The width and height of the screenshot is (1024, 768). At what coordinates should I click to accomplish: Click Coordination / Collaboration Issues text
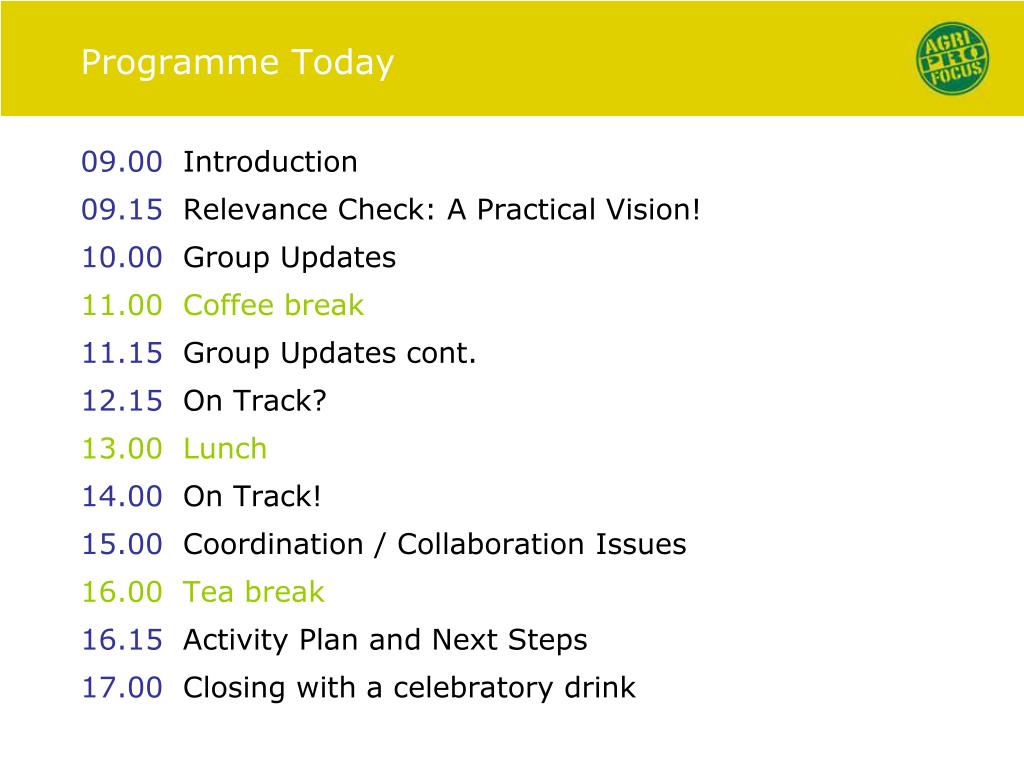pos(435,545)
